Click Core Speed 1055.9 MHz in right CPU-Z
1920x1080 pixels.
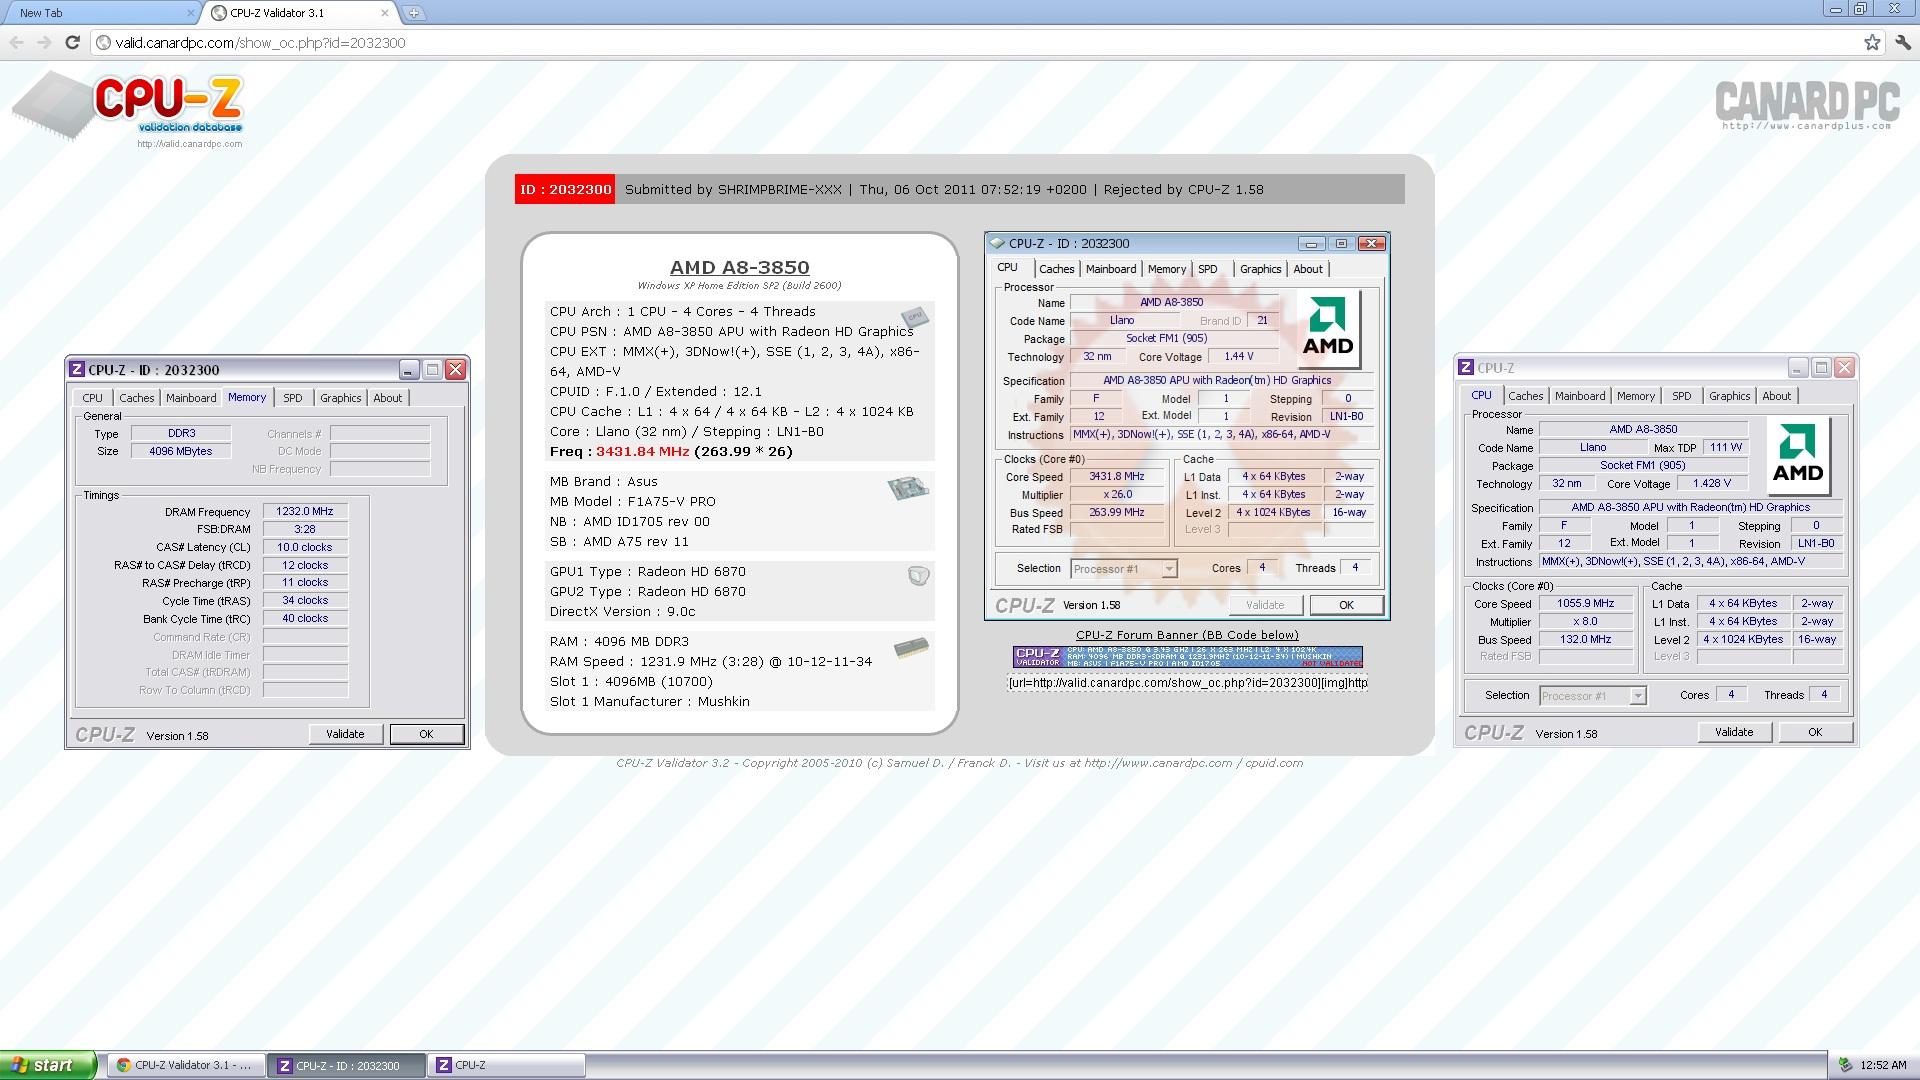click(x=1586, y=603)
